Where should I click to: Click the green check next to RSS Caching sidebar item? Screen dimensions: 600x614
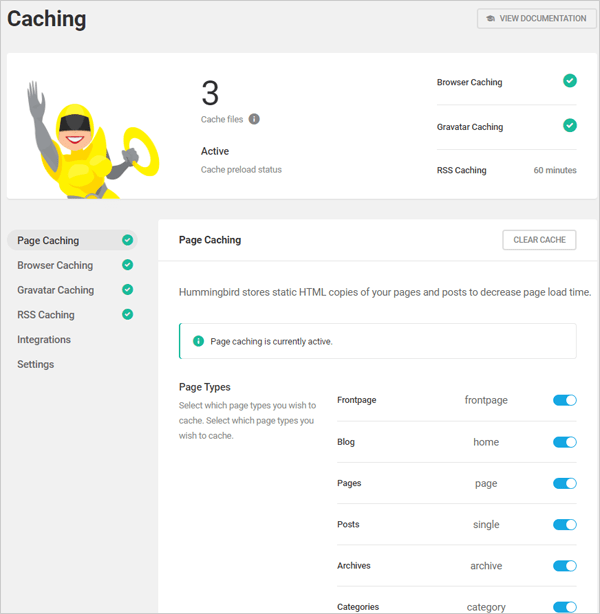click(127, 315)
